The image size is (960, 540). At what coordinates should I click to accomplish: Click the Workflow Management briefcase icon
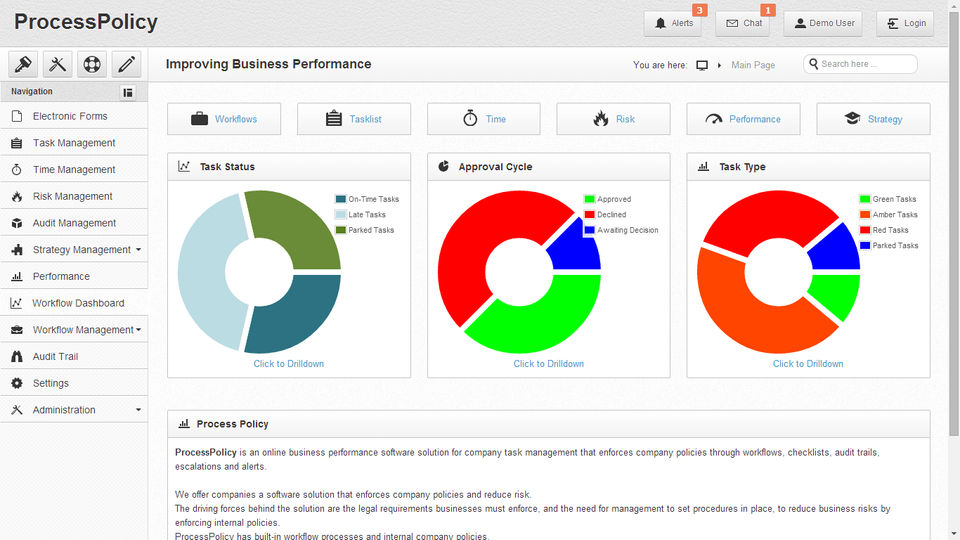click(17, 330)
